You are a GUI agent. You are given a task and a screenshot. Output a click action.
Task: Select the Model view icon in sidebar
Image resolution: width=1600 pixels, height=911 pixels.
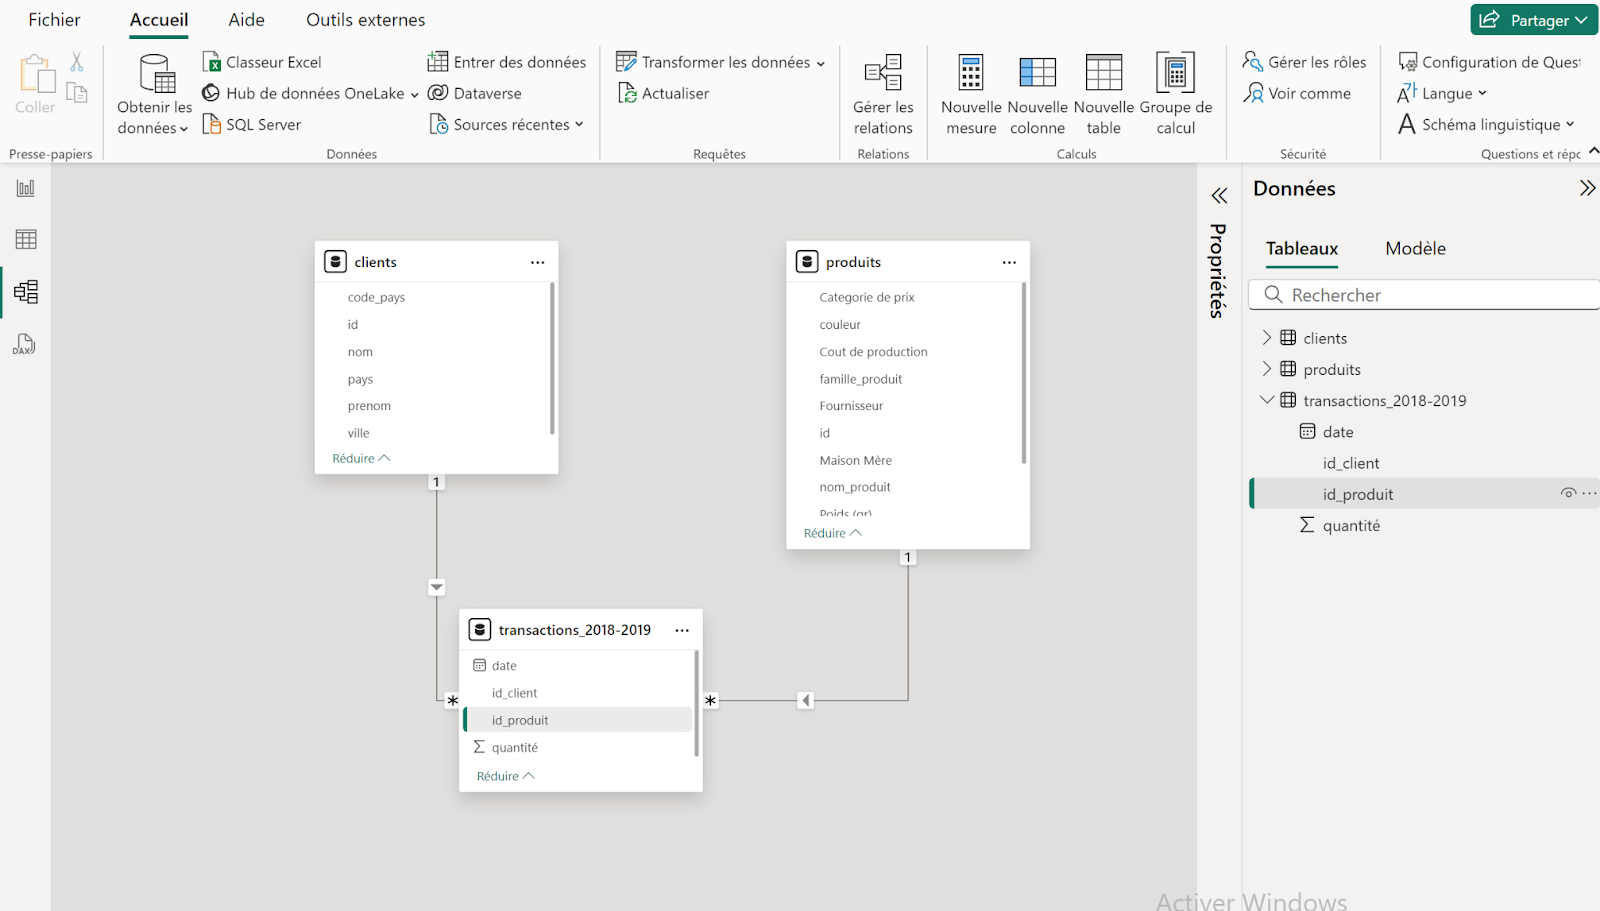pos(26,292)
